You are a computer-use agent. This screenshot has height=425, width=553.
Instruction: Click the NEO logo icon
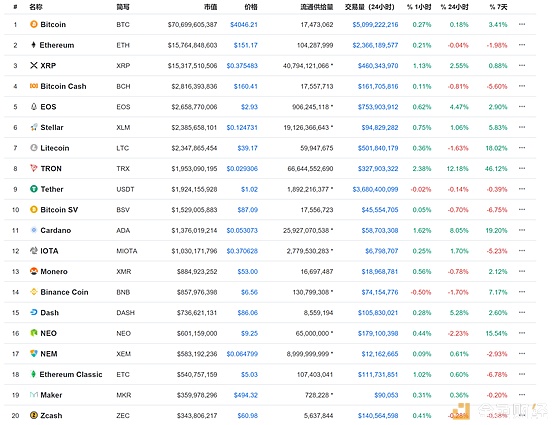click(34, 333)
